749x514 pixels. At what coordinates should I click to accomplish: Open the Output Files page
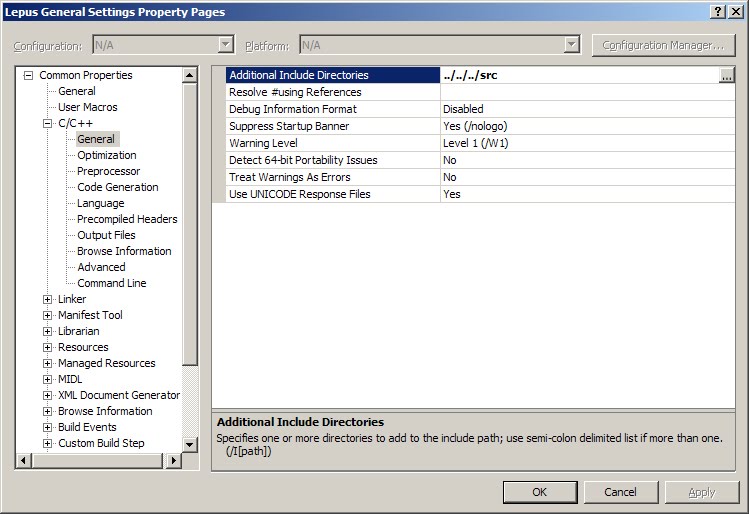tap(106, 235)
